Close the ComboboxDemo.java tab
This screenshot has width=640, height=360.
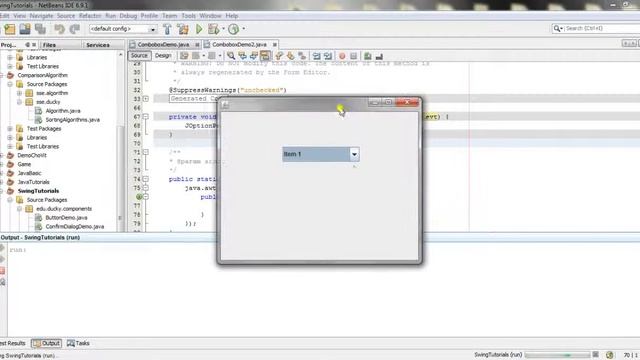(197, 44)
